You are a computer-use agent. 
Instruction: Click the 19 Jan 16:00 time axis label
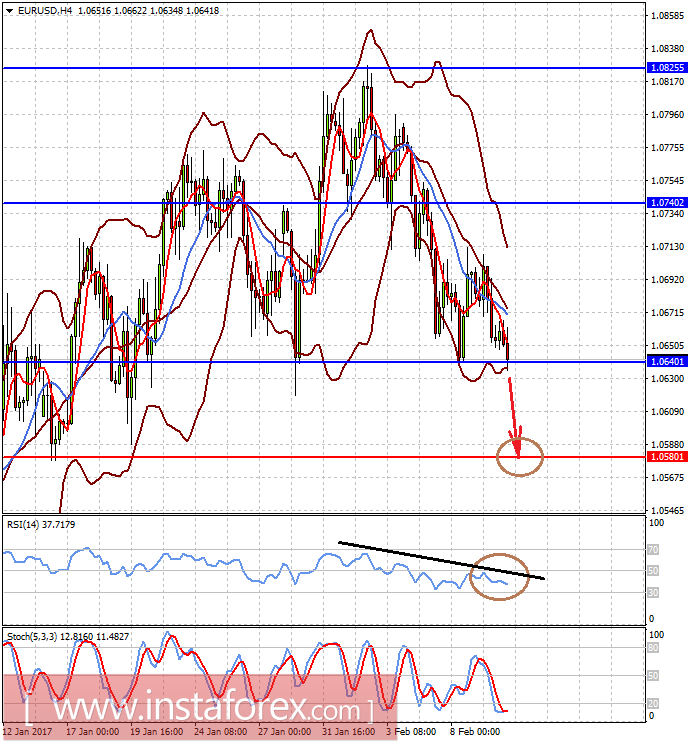pyautogui.click(x=156, y=732)
